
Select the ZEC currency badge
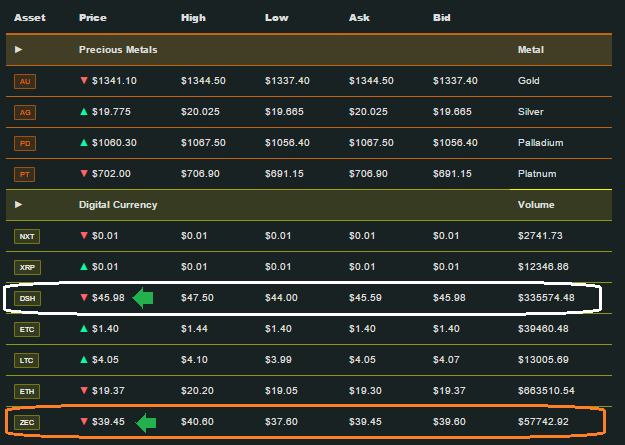[x=27, y=422]
